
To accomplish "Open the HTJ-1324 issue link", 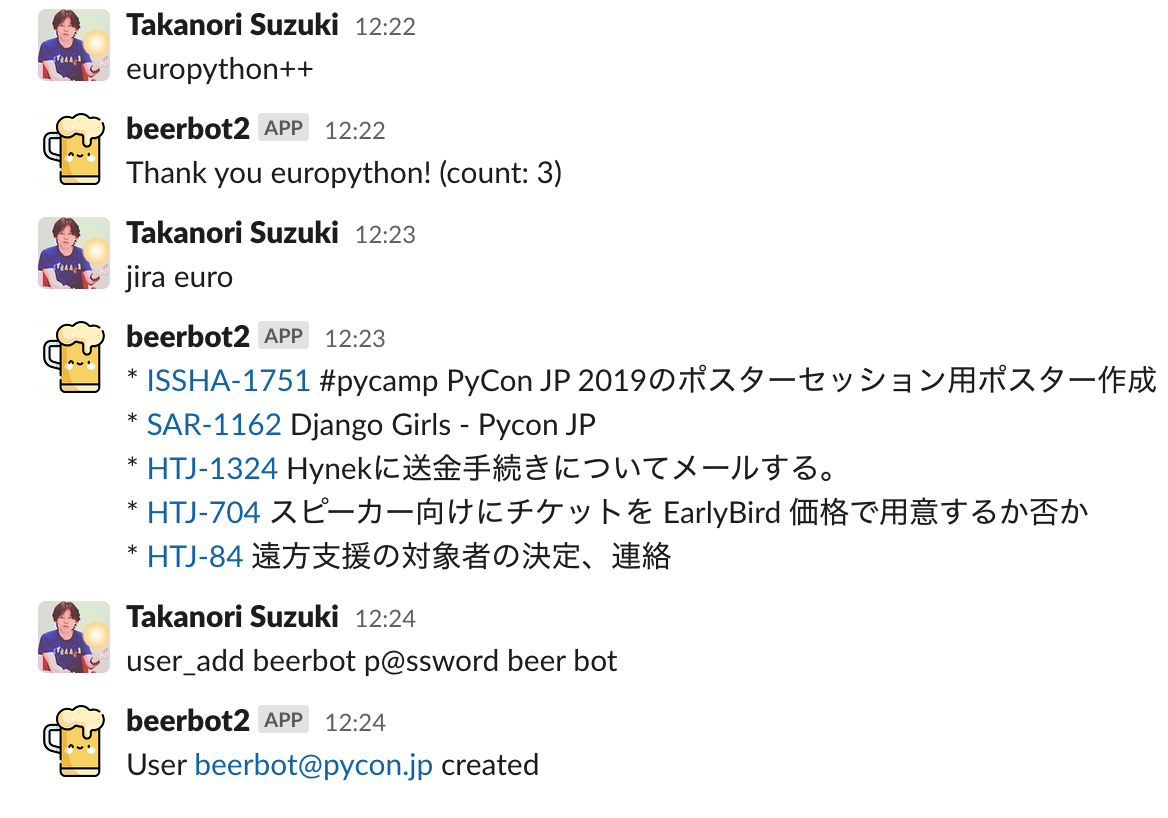I will [x=212, y=469].
